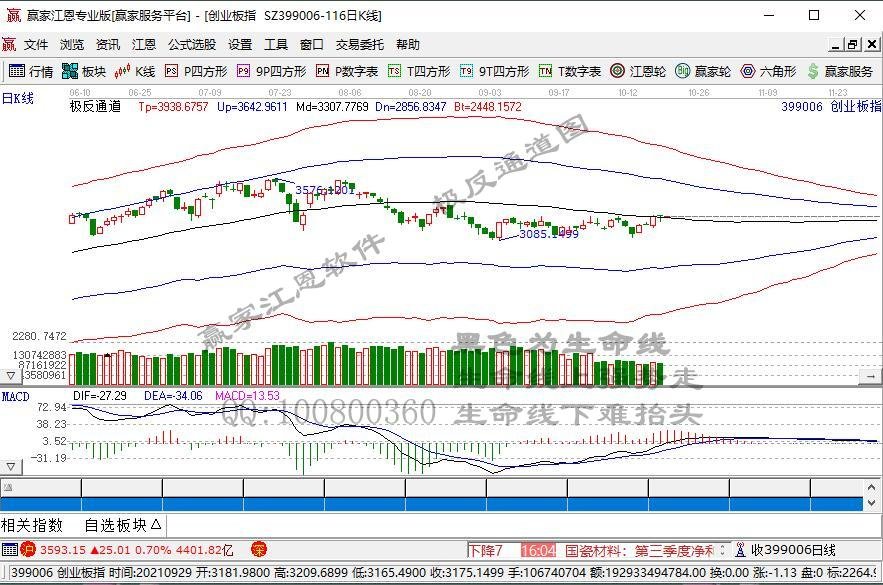Open the 行情 quotes icon in toolbar
The image size is (883, 585).
click(x=31, y=72)
